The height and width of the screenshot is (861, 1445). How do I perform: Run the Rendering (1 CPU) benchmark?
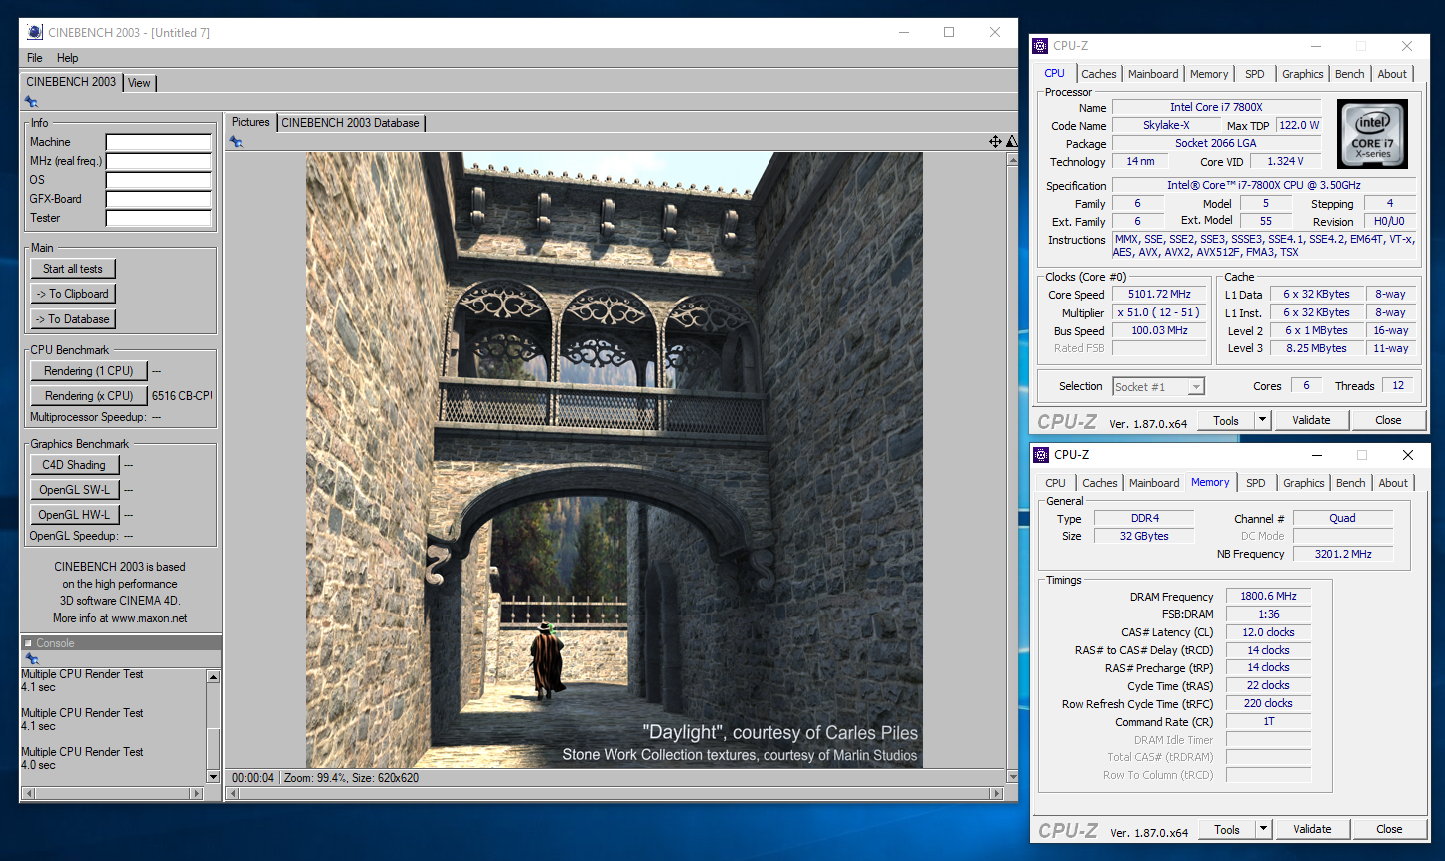(89, 371)
